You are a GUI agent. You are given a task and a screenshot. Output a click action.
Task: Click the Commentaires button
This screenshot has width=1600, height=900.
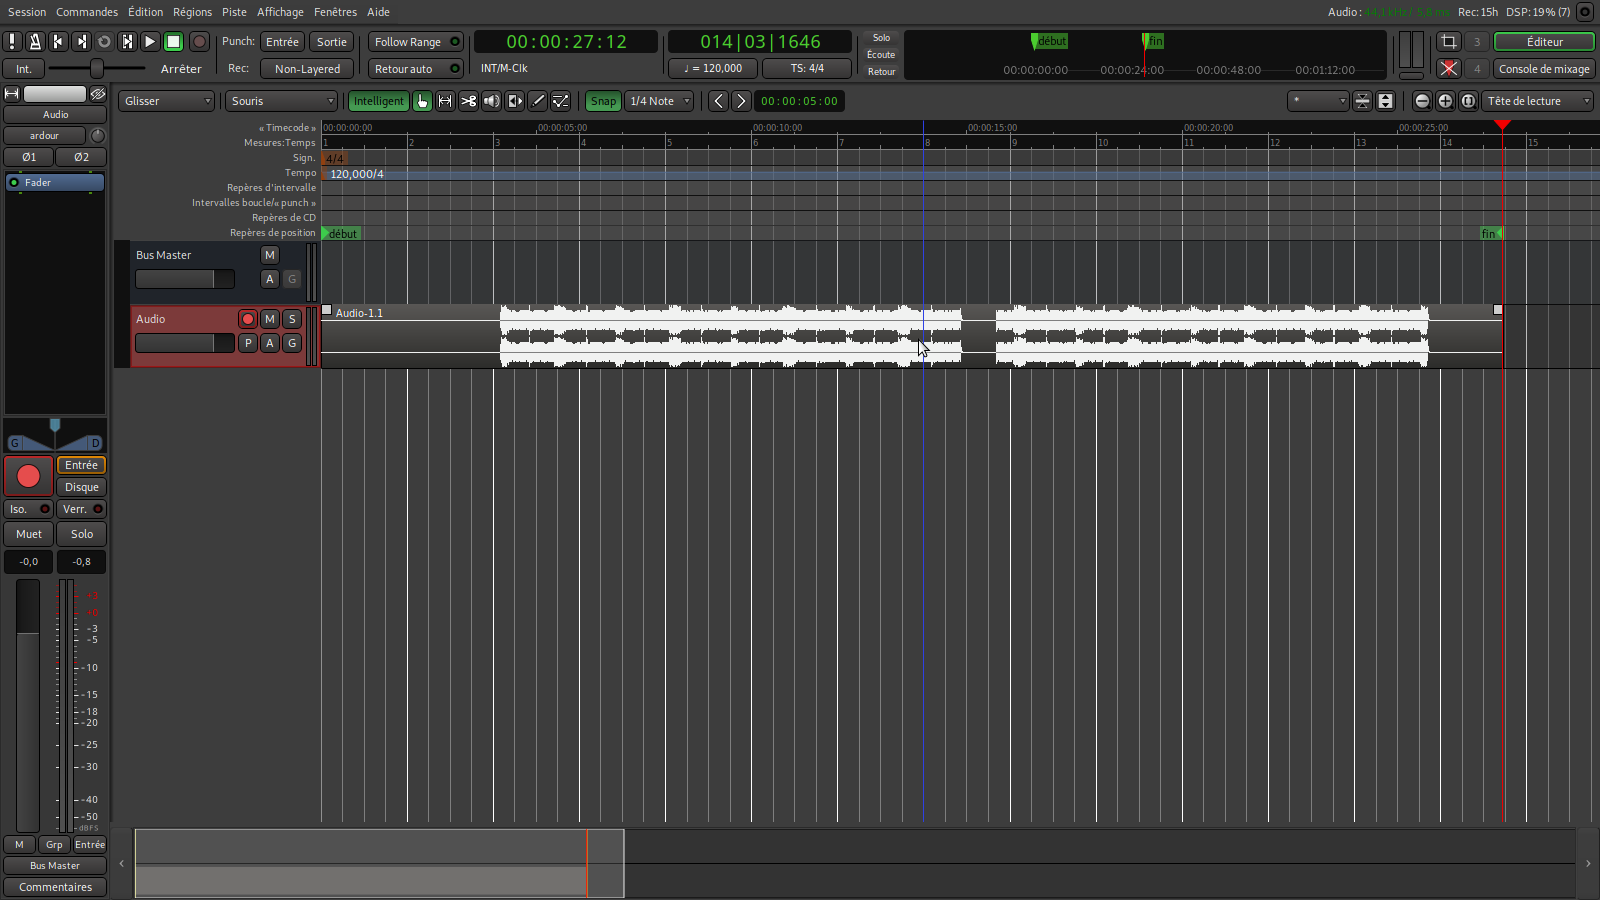point(55,887)
